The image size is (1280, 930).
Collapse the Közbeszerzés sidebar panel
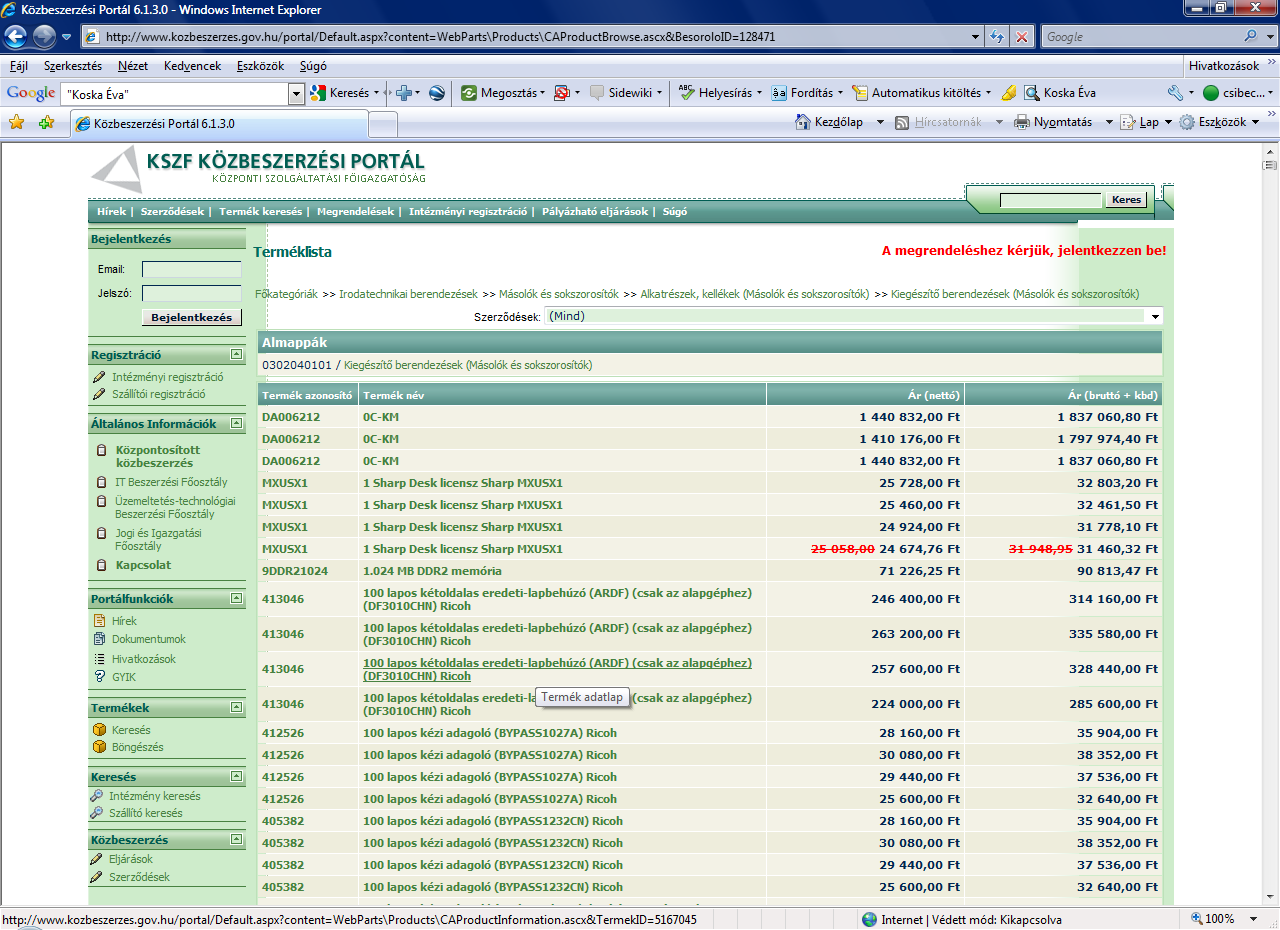pos(236,839)
